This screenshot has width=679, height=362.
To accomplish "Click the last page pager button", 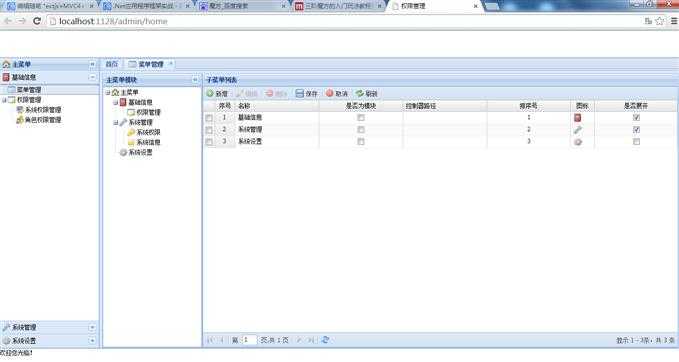I will (311, 340).
